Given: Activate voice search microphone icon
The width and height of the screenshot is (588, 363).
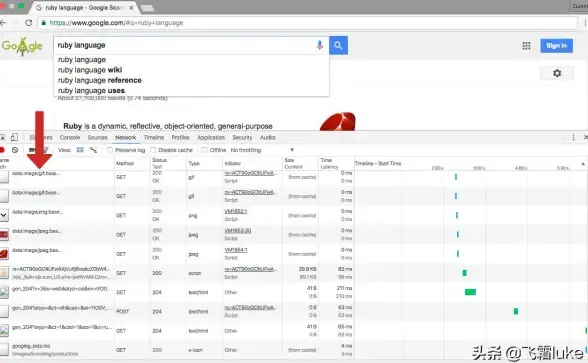Looking at the screenshot, I should point(320,45).
